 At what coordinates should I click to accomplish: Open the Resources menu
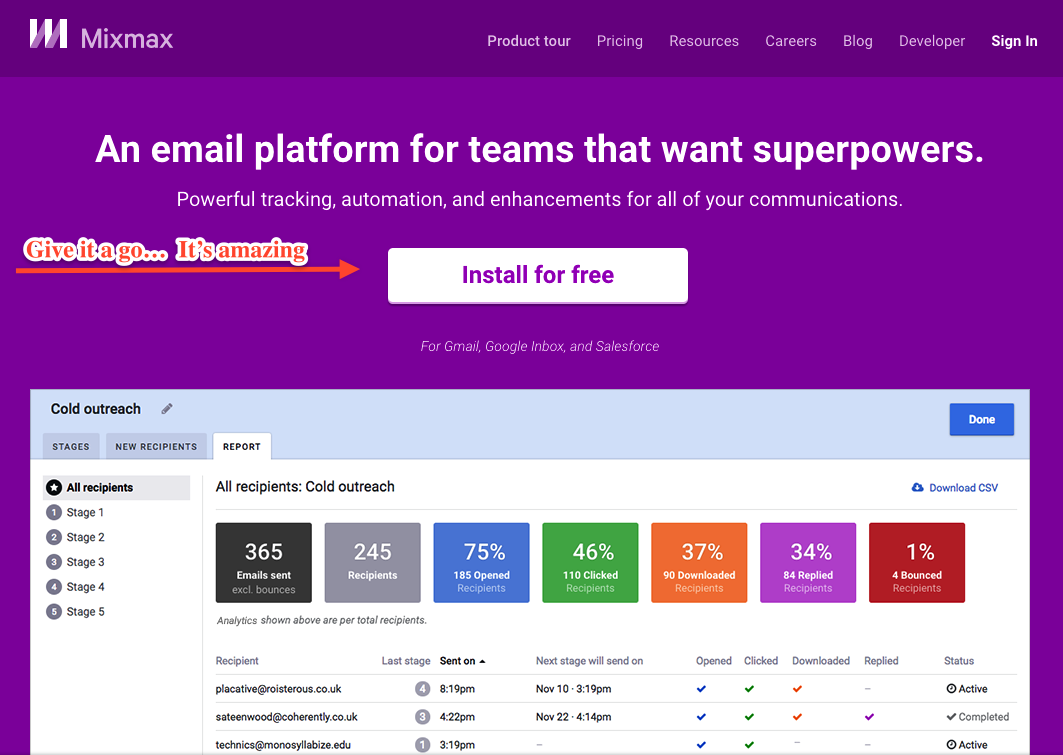pyautogui.click(x=704, y=41)
